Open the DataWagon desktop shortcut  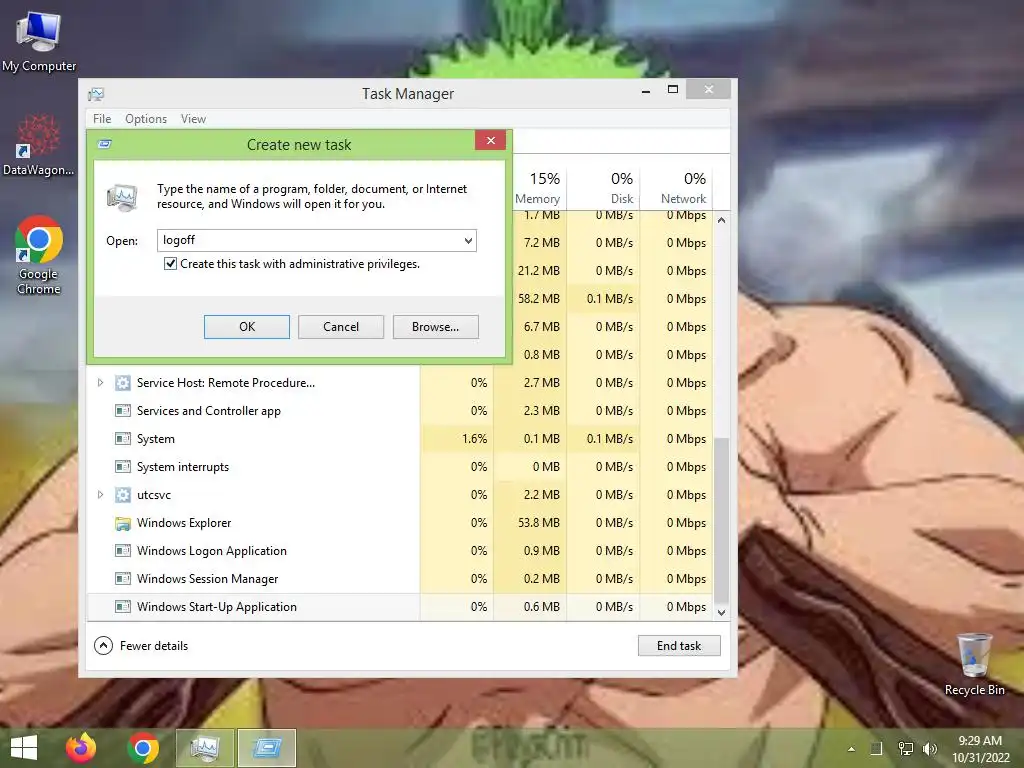[38, 145]
